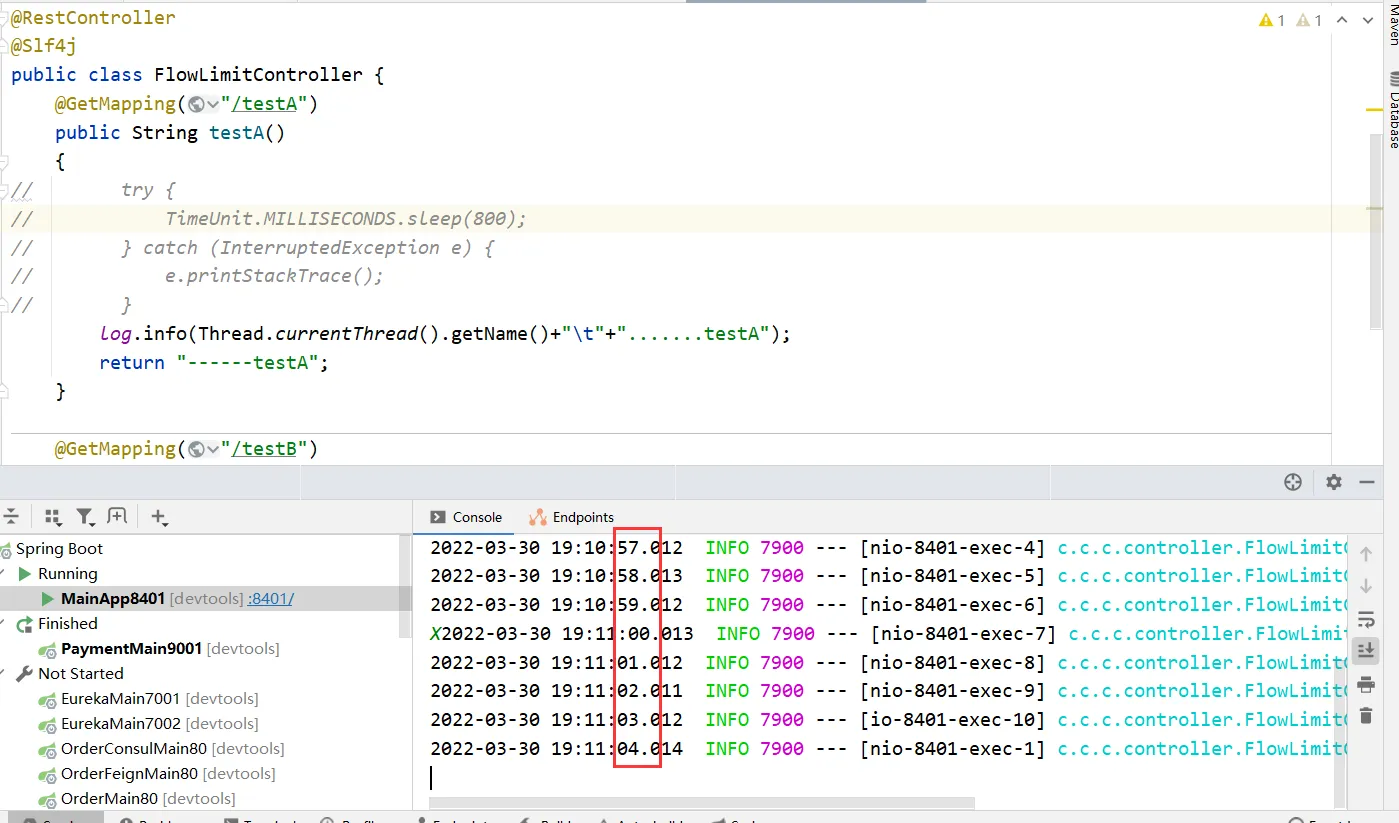Screen dimensions: 1399x823
Task: Open the chevron dropdown next to /testB globe
Action: [x=212, y=449]
